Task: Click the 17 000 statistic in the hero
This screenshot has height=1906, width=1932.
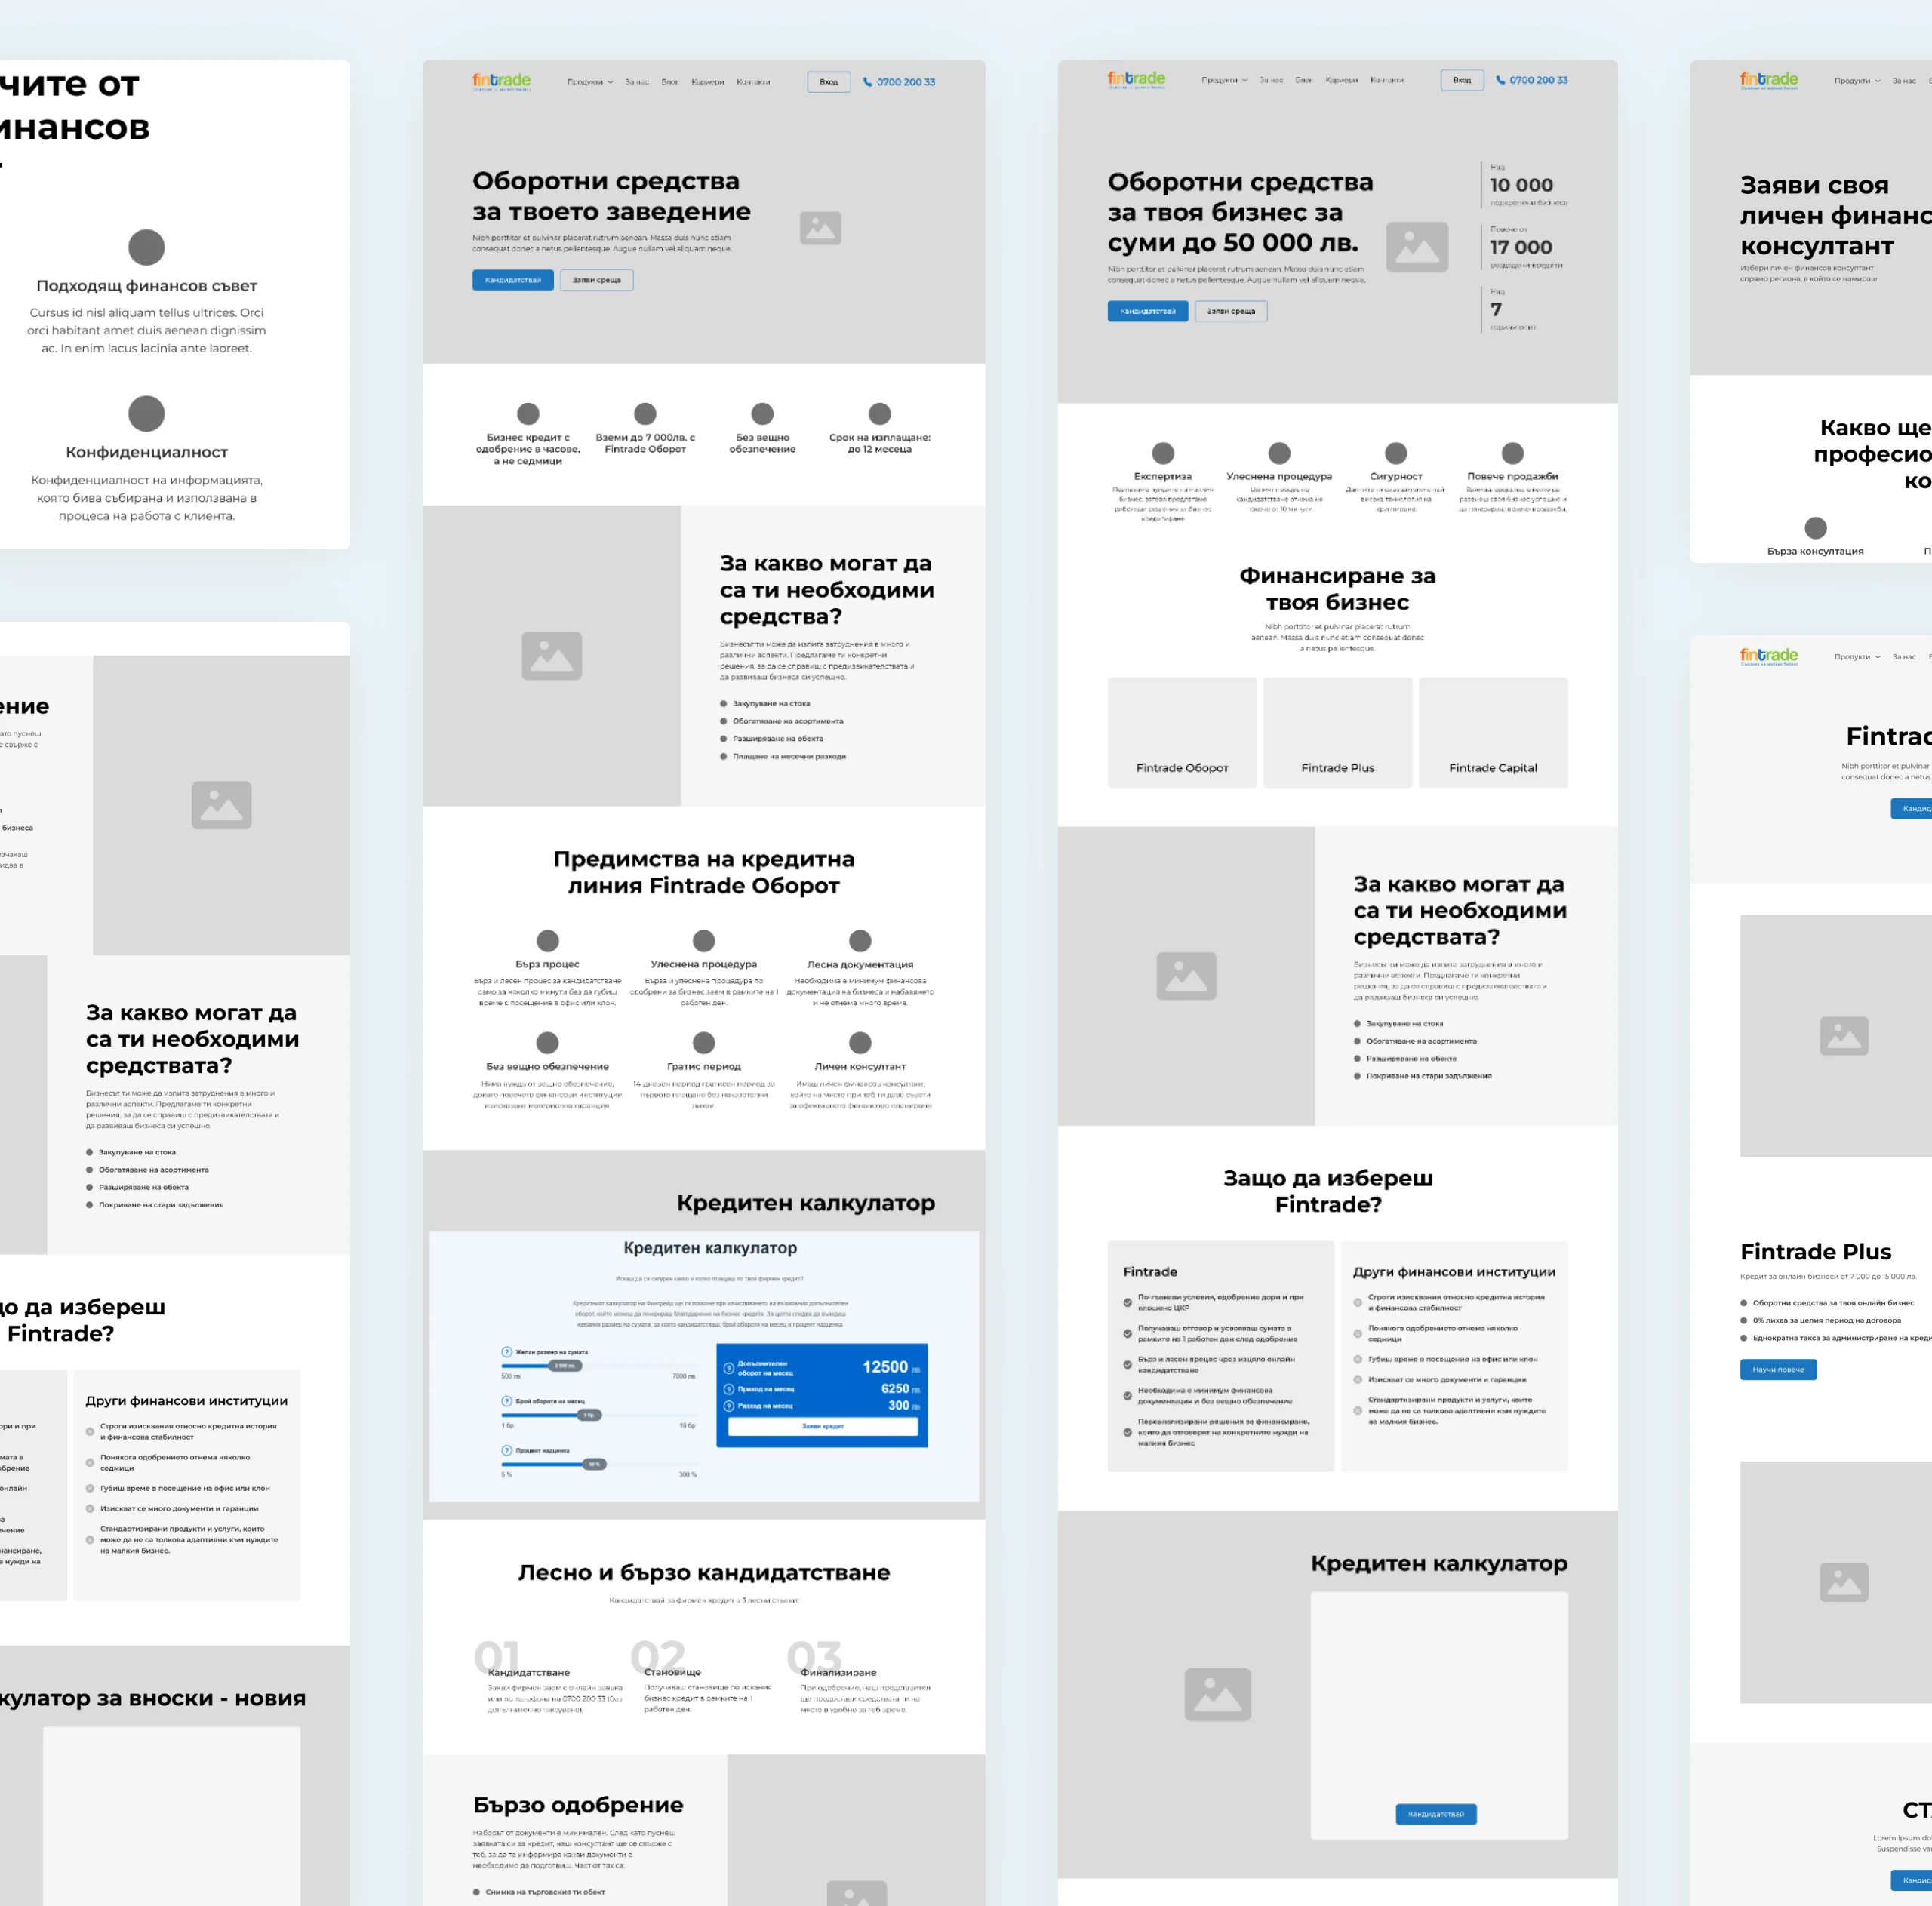Action: 1521,247
